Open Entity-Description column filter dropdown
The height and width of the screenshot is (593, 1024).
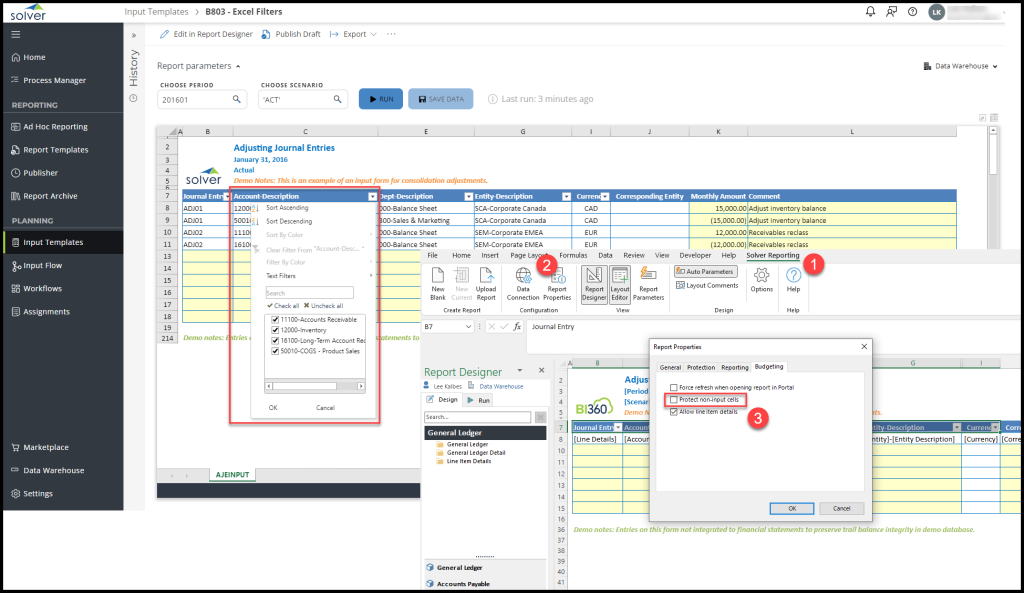pyautogui.click(x=566, y=197)
